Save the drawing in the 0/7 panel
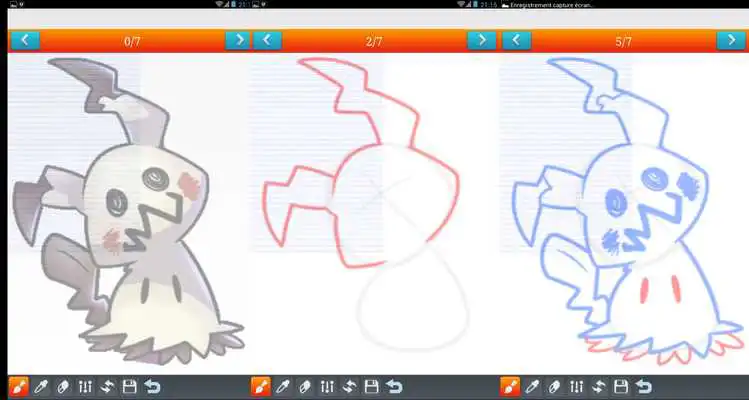 [129, 386]
